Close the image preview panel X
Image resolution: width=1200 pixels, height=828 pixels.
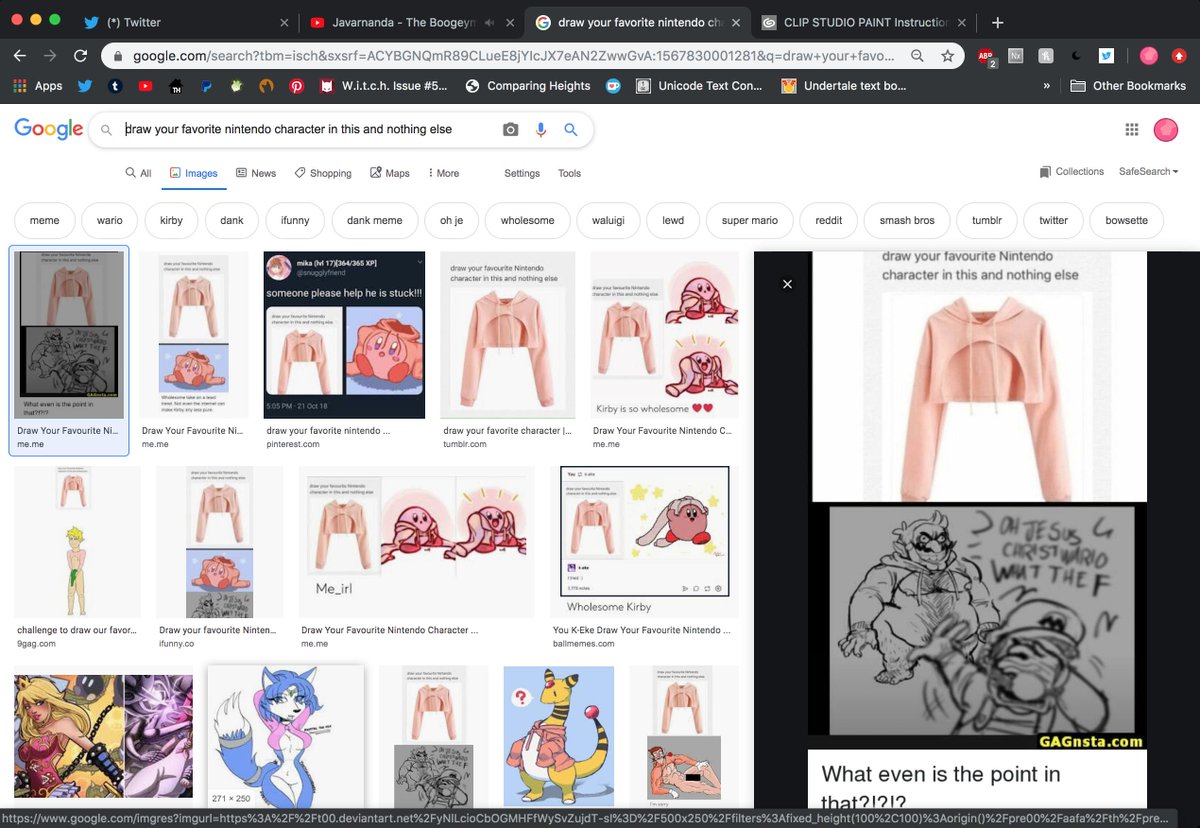pyautogui.click(x=787, y=284)
